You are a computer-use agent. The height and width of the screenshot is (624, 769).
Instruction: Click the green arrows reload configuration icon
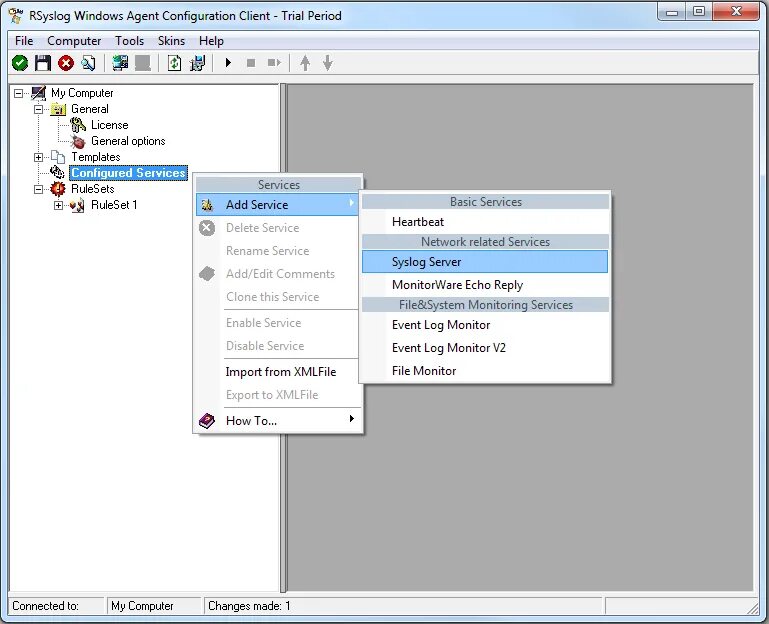[174, 63]
